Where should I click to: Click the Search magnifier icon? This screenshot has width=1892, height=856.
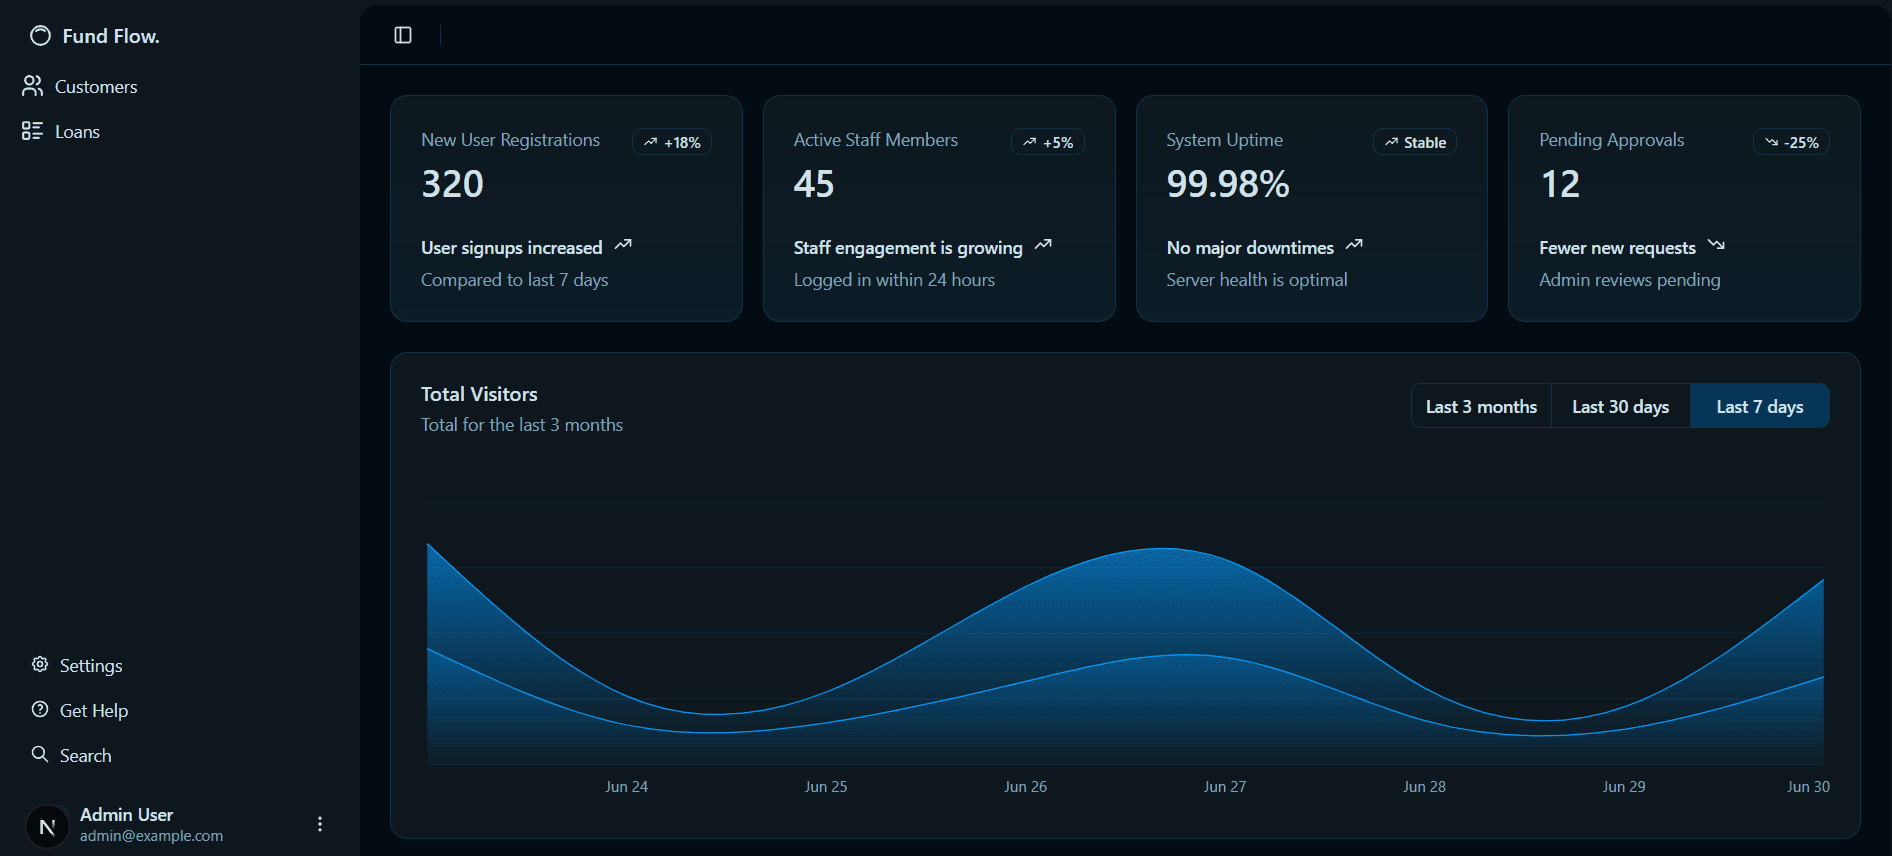[40, 755]
